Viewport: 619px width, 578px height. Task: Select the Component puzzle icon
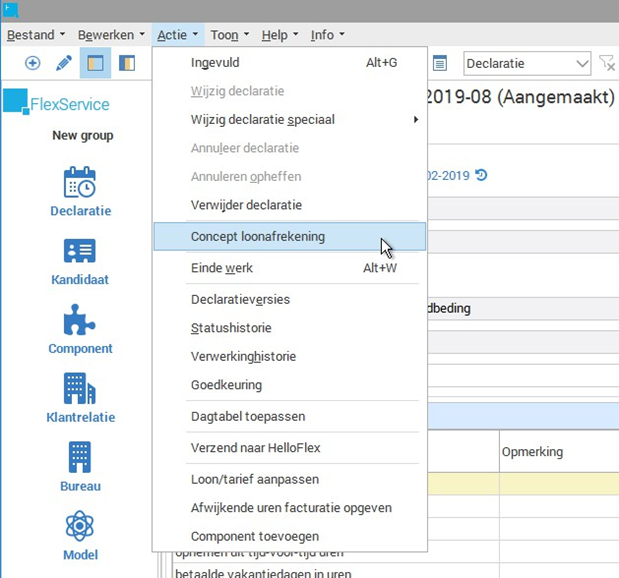coord(80,329)
